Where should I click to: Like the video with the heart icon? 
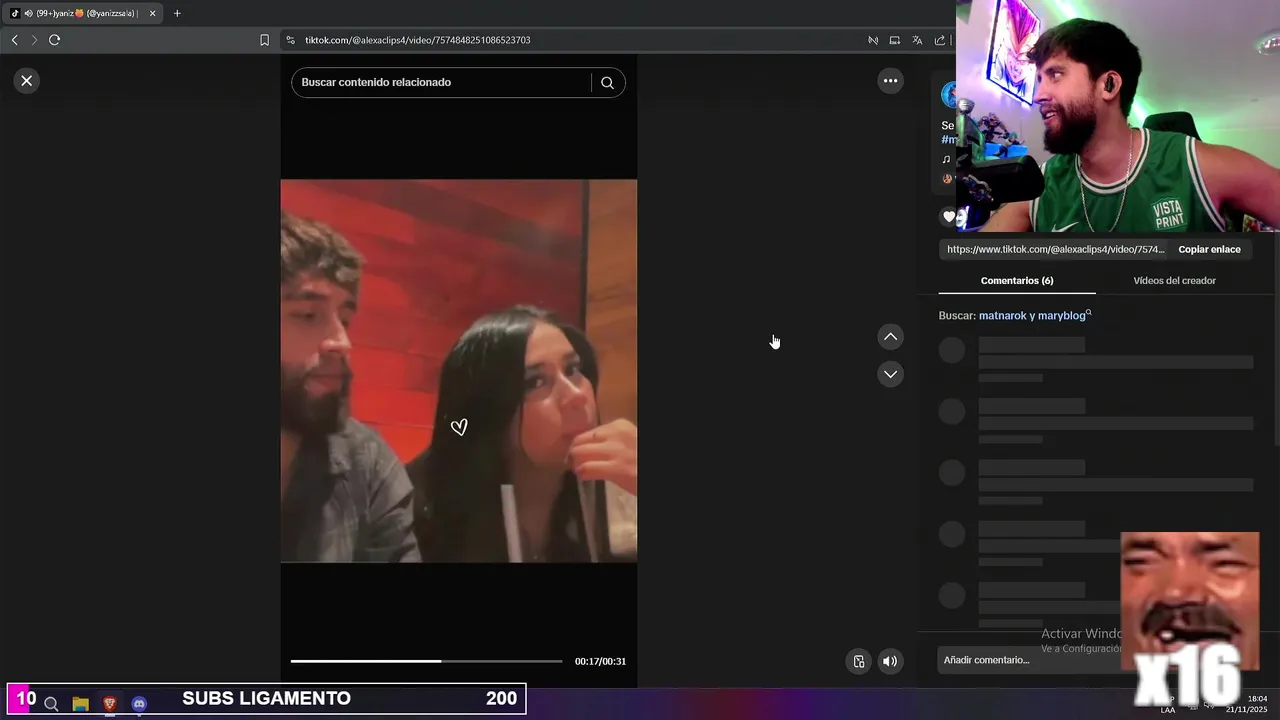click(949, 216)
